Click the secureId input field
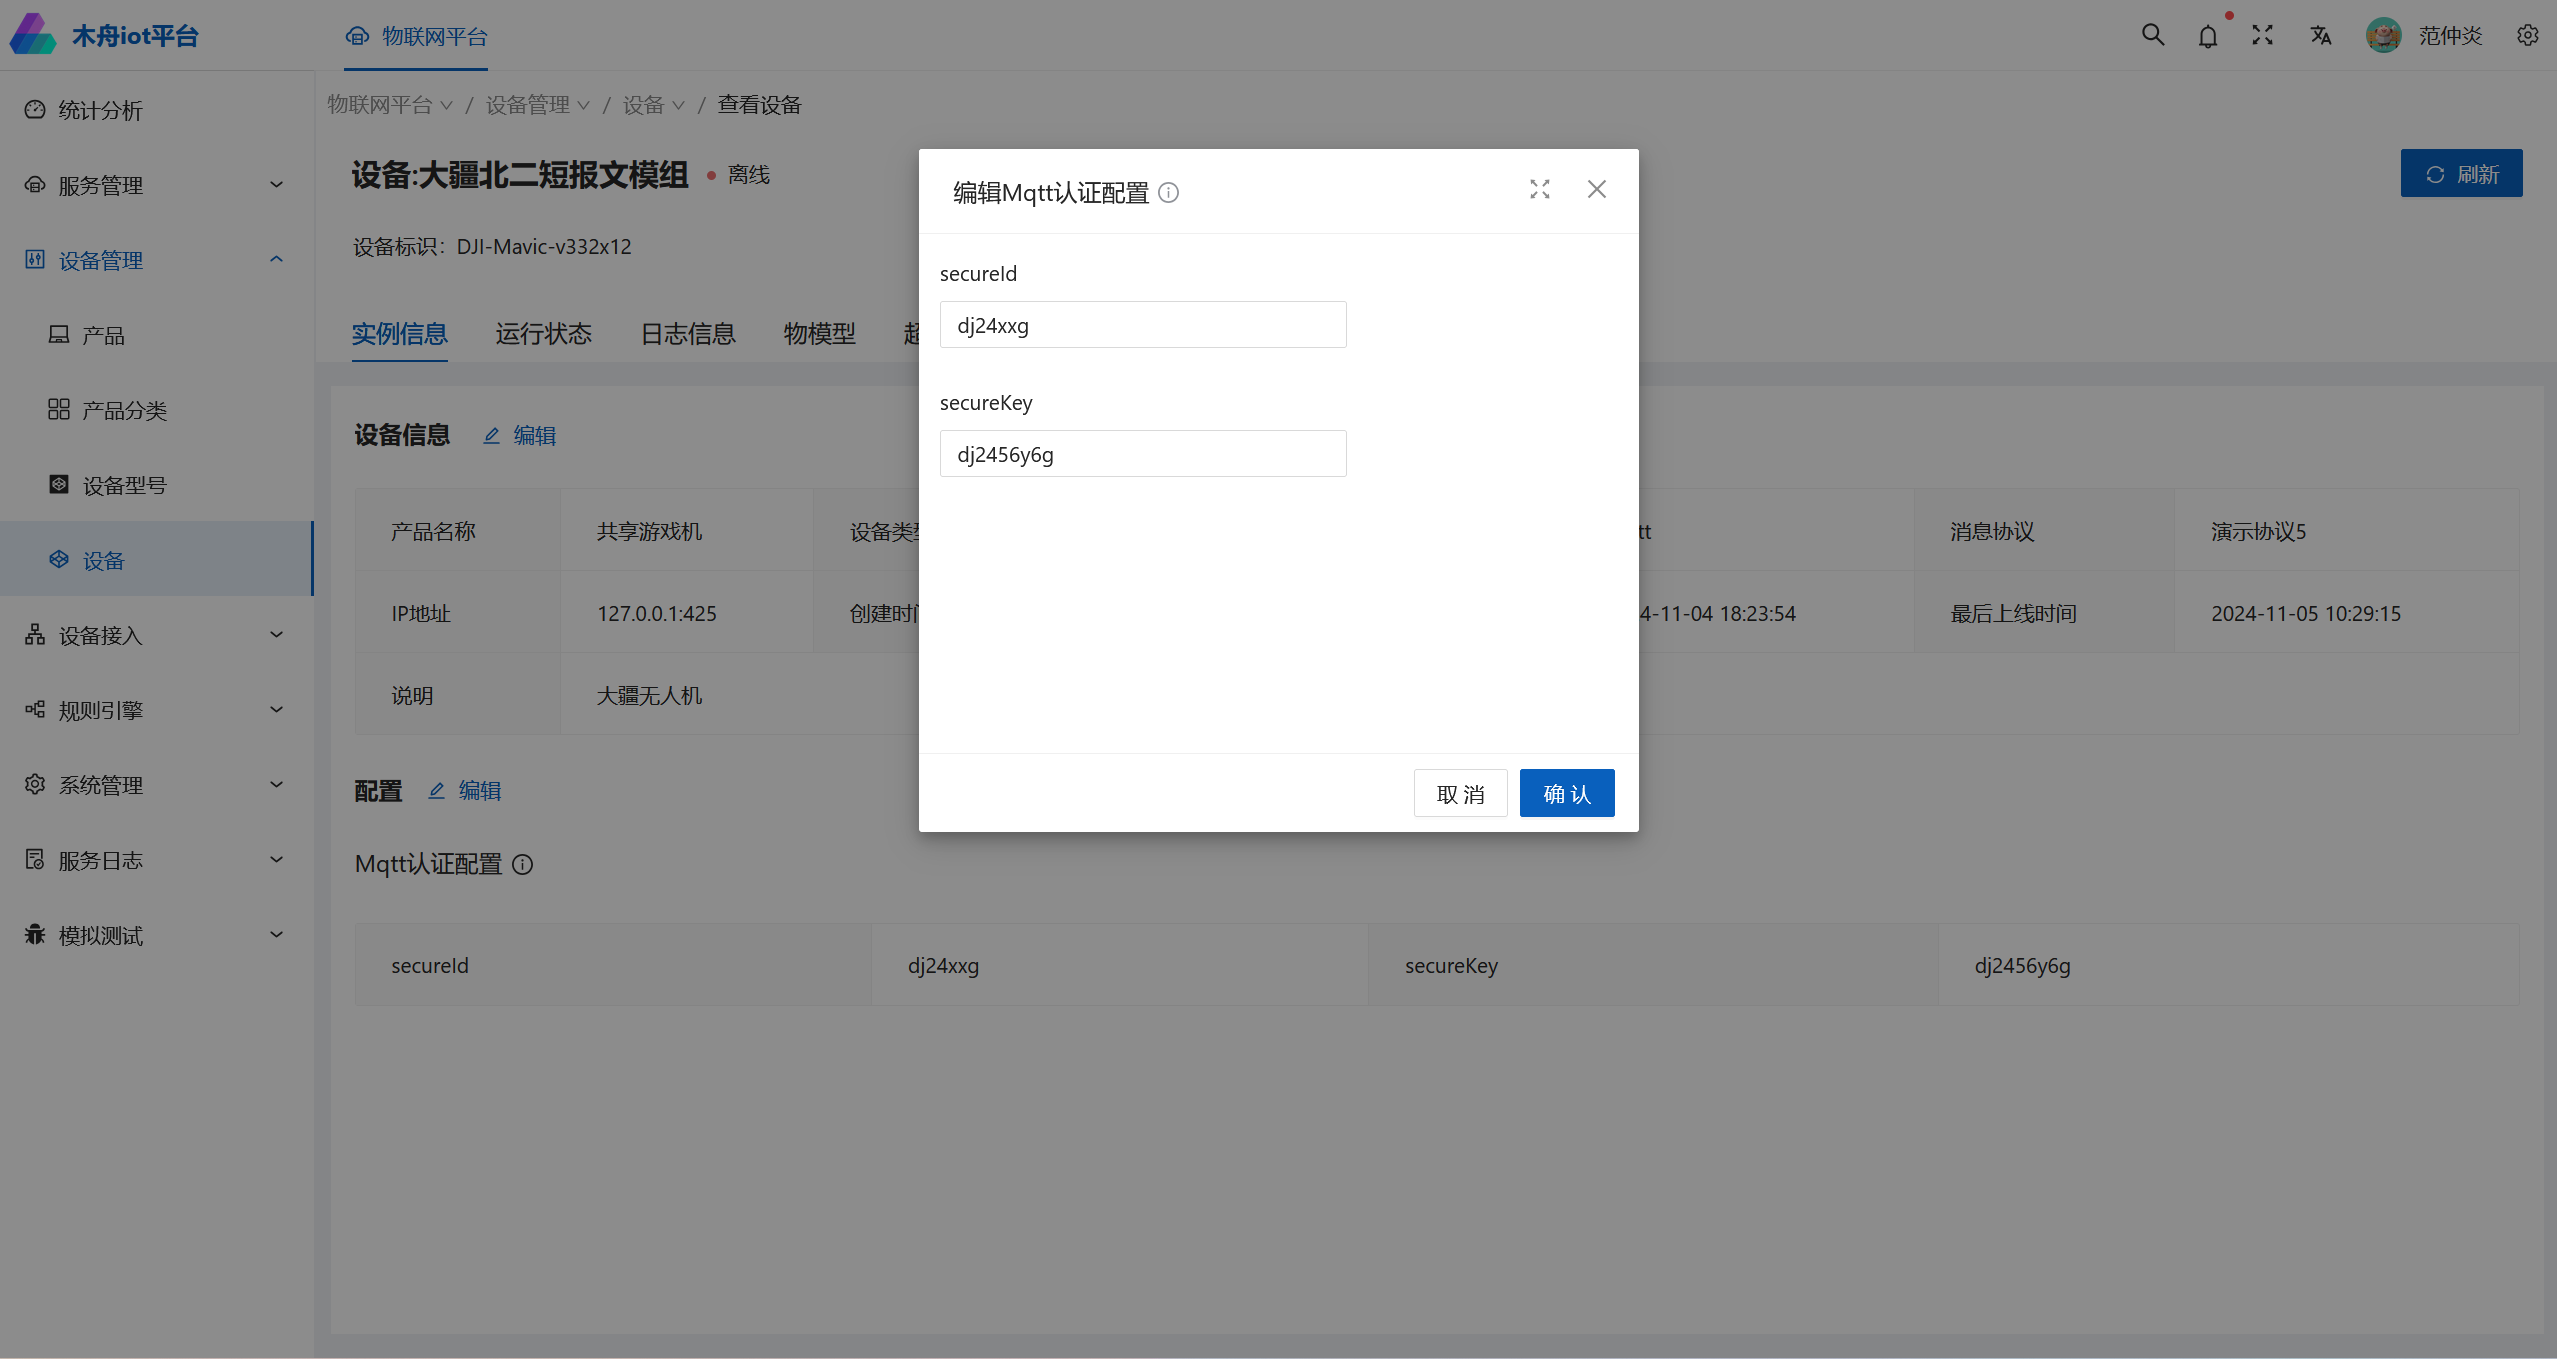2557x1359 pixels. click(1142, 325)
